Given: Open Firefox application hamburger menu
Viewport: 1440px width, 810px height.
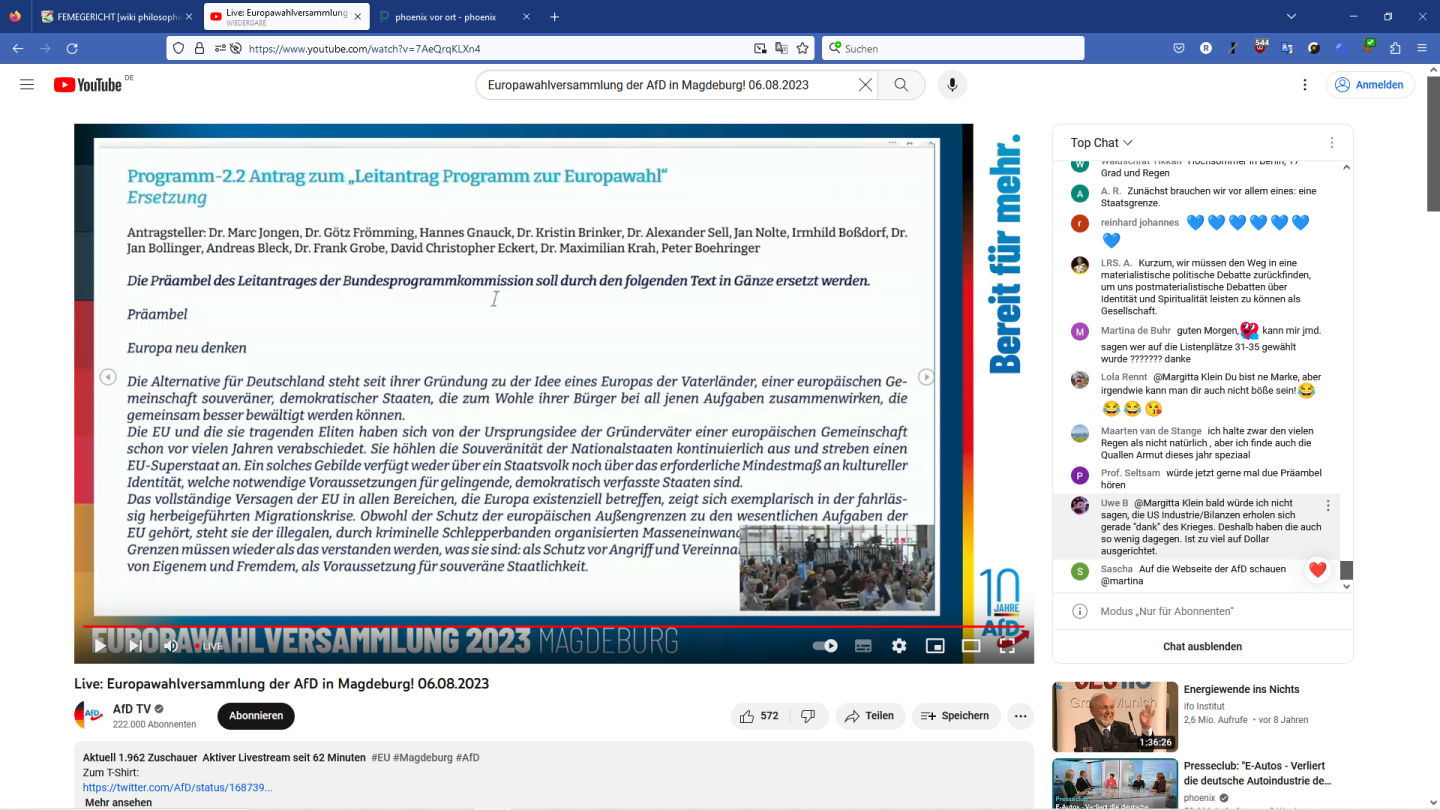Looking at the screenshot, I should pyautogui.click(x=1422, y=48).
